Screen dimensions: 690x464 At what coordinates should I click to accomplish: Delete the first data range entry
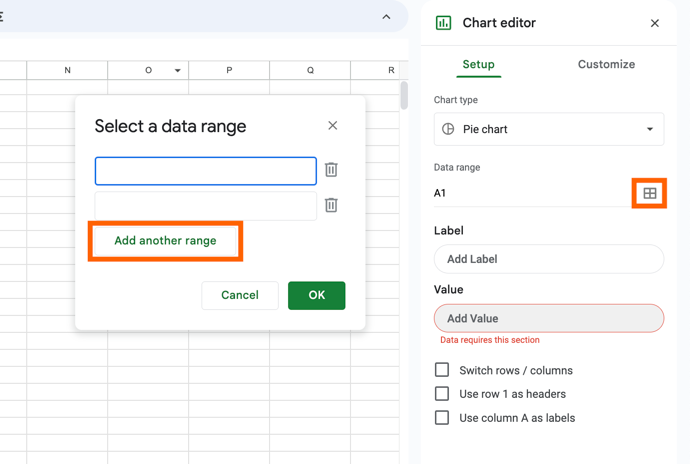click(x=331, y=169)
